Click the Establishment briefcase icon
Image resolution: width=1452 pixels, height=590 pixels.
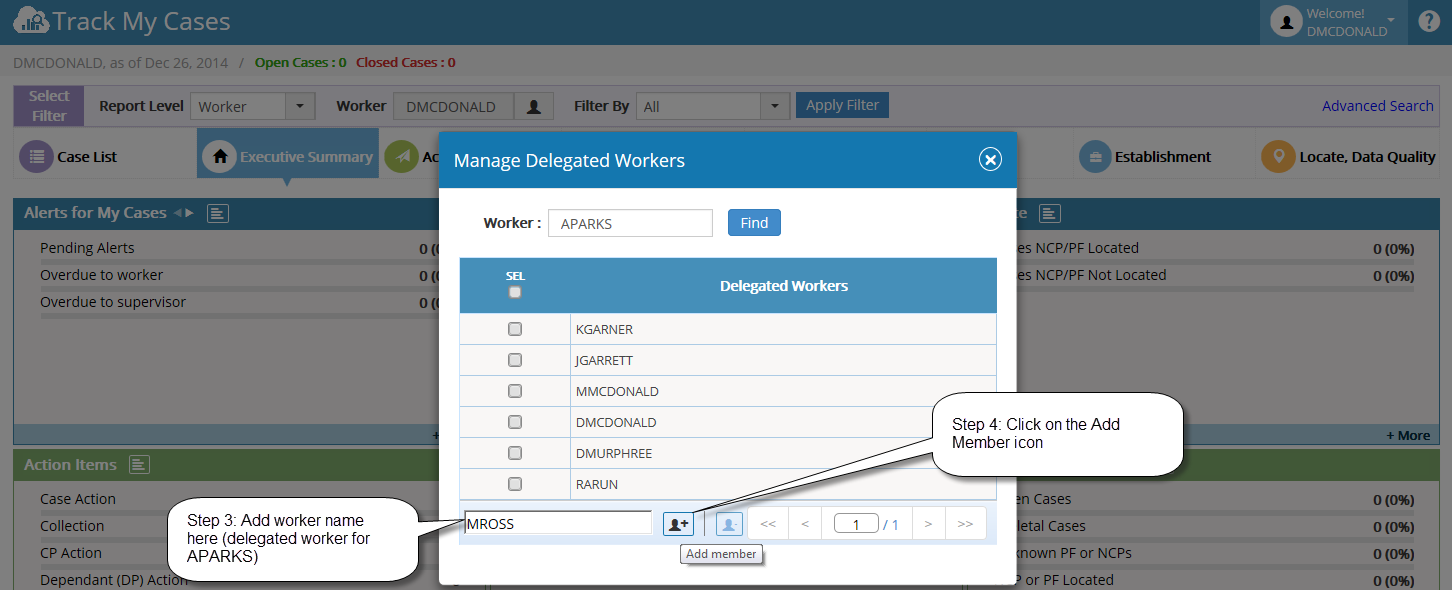click(x=1095, y=156)
